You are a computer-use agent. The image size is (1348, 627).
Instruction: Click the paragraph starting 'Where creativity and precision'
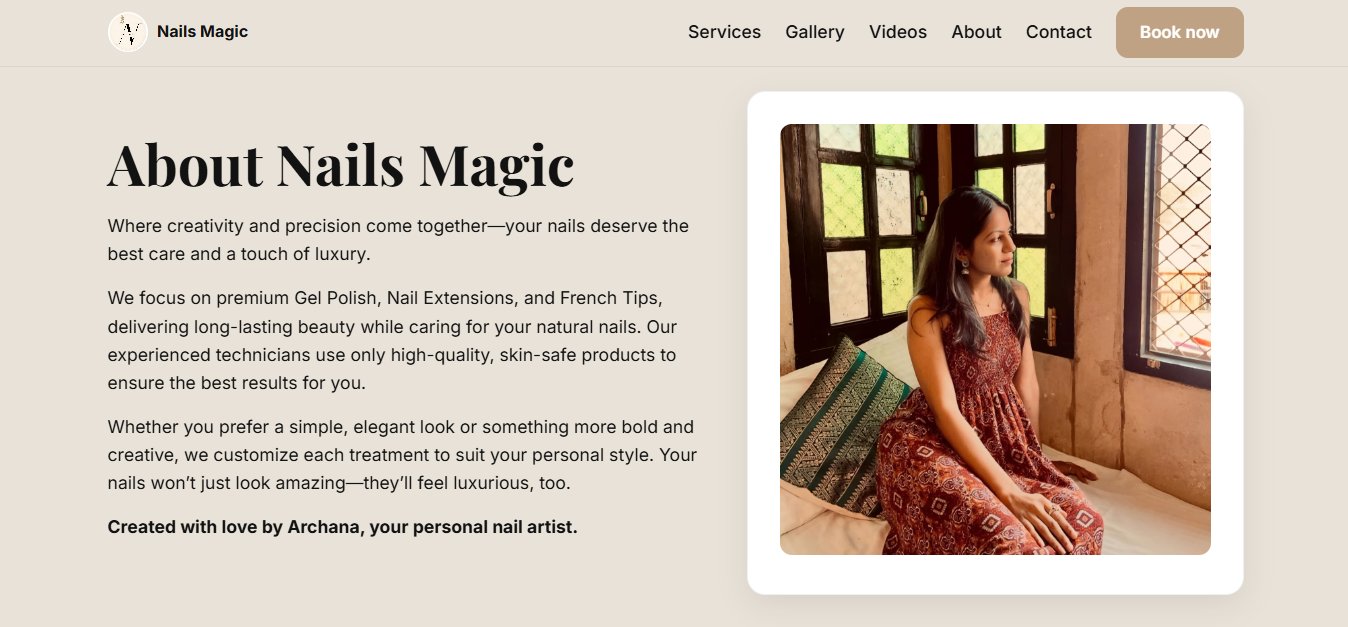point(398,240)
